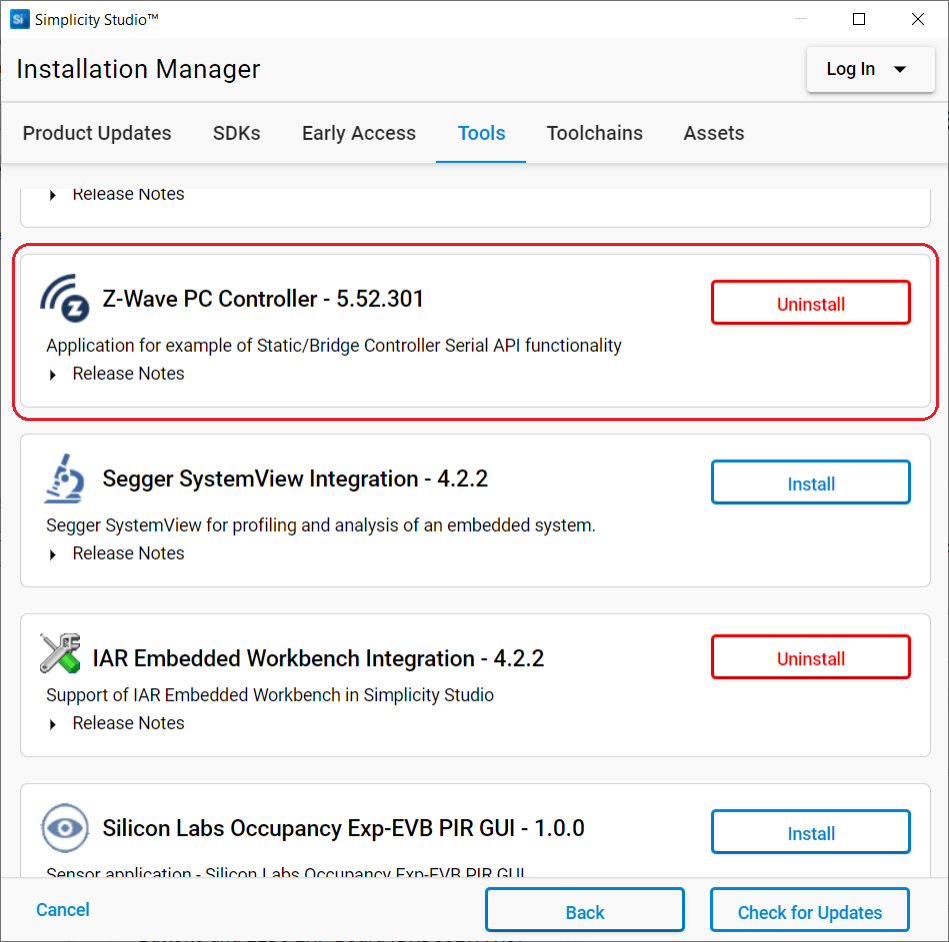View the Assets tab
The image size is (949, 942).
[713, 132]
